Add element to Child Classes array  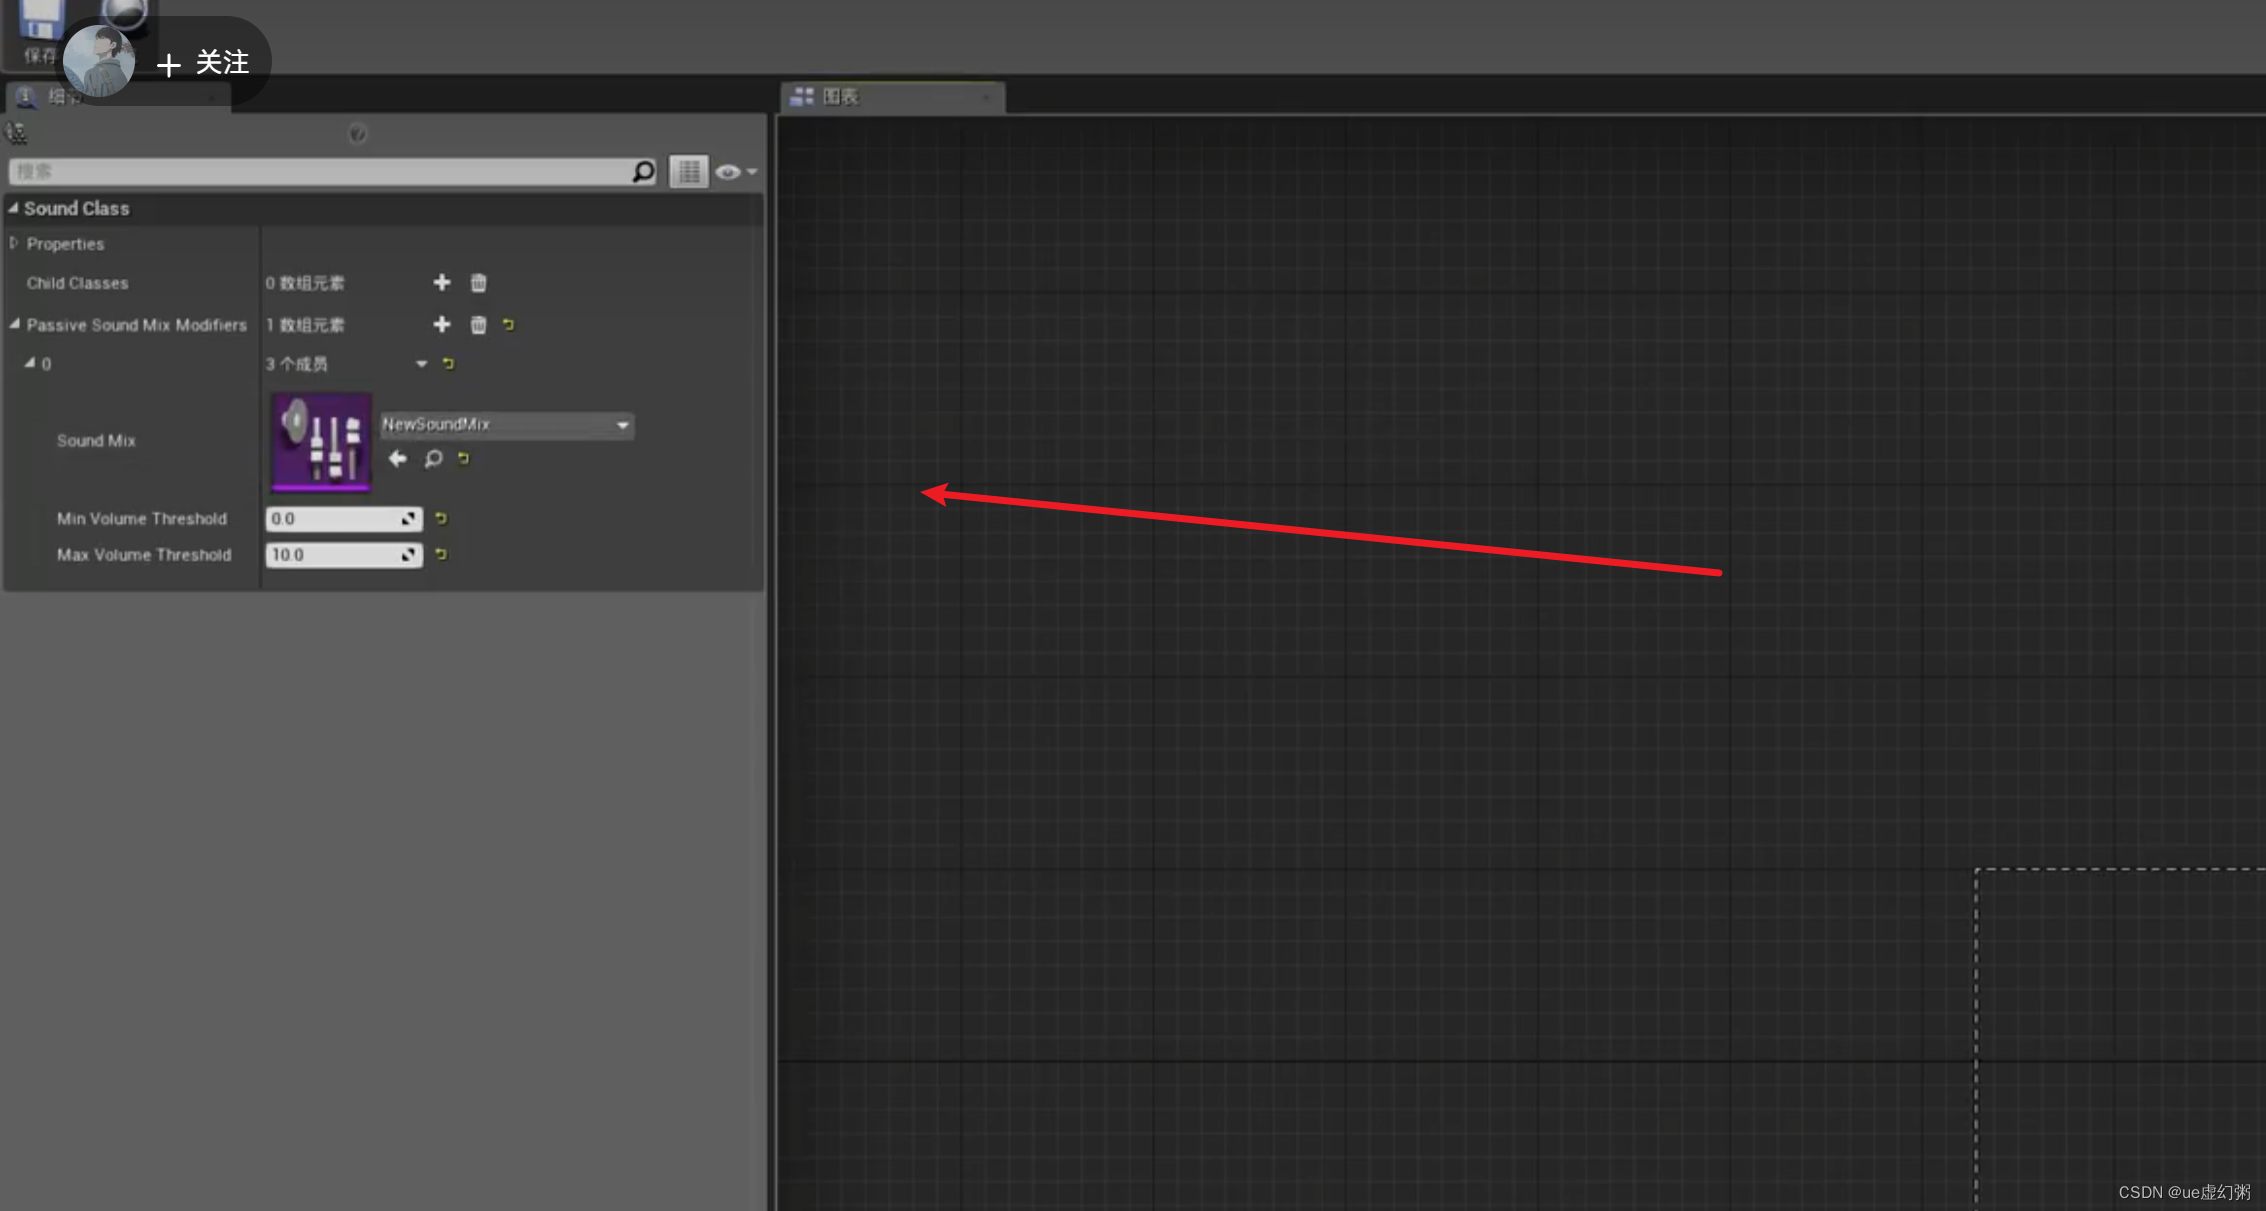(441, 283)
